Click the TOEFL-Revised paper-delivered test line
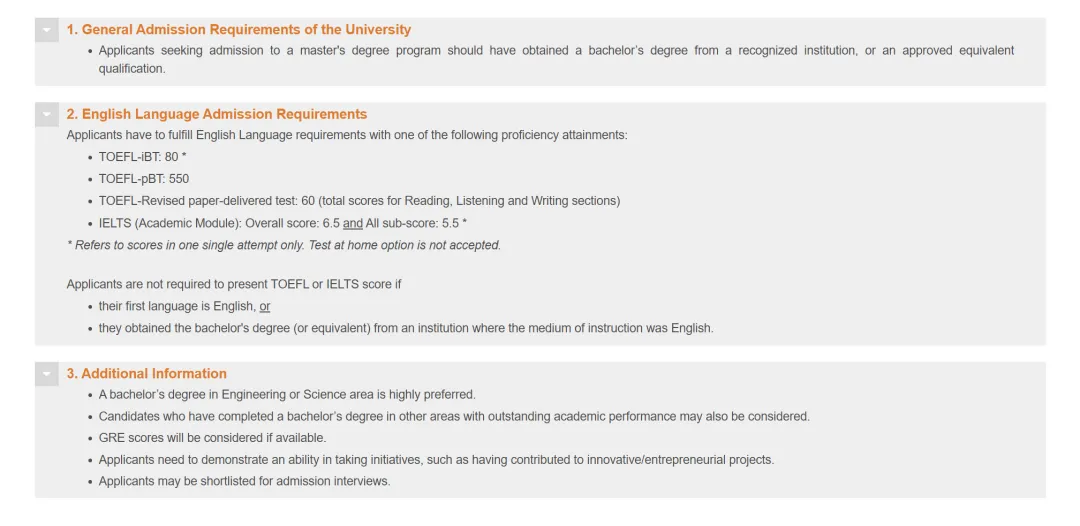This screenshot has width=1080, height=526. 359,201
